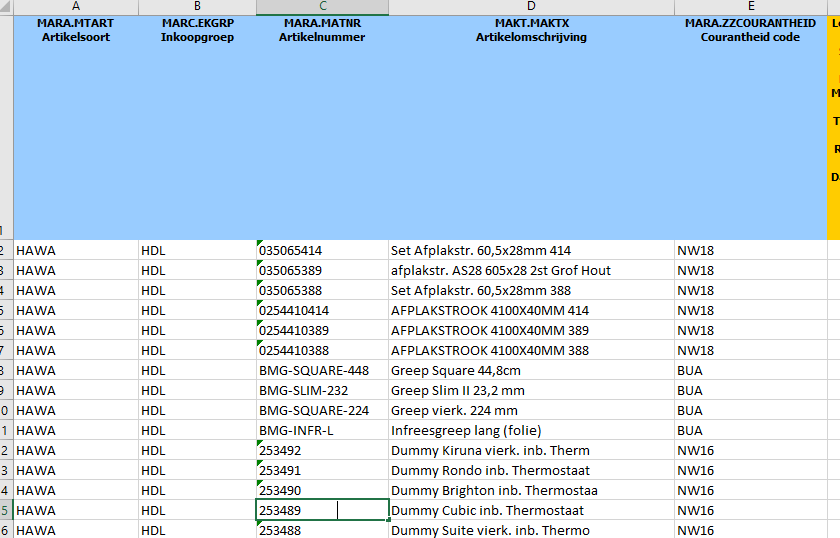Select the highlighted column C header
The width and height of the screenshot is (840, 538).
click(x=322, y=7)
